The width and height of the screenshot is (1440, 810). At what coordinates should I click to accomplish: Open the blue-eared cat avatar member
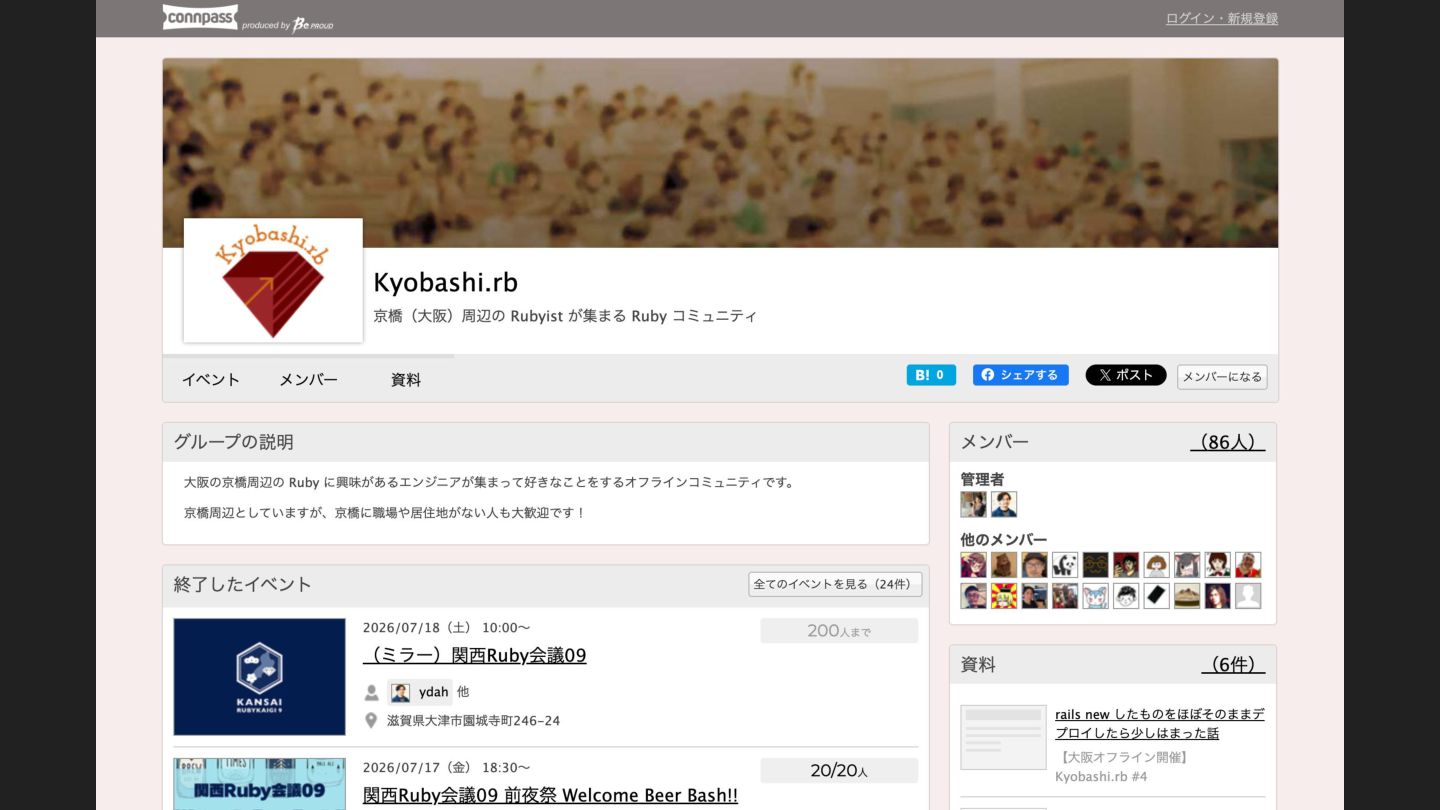pyautogui.click(x=1095, y=596)
